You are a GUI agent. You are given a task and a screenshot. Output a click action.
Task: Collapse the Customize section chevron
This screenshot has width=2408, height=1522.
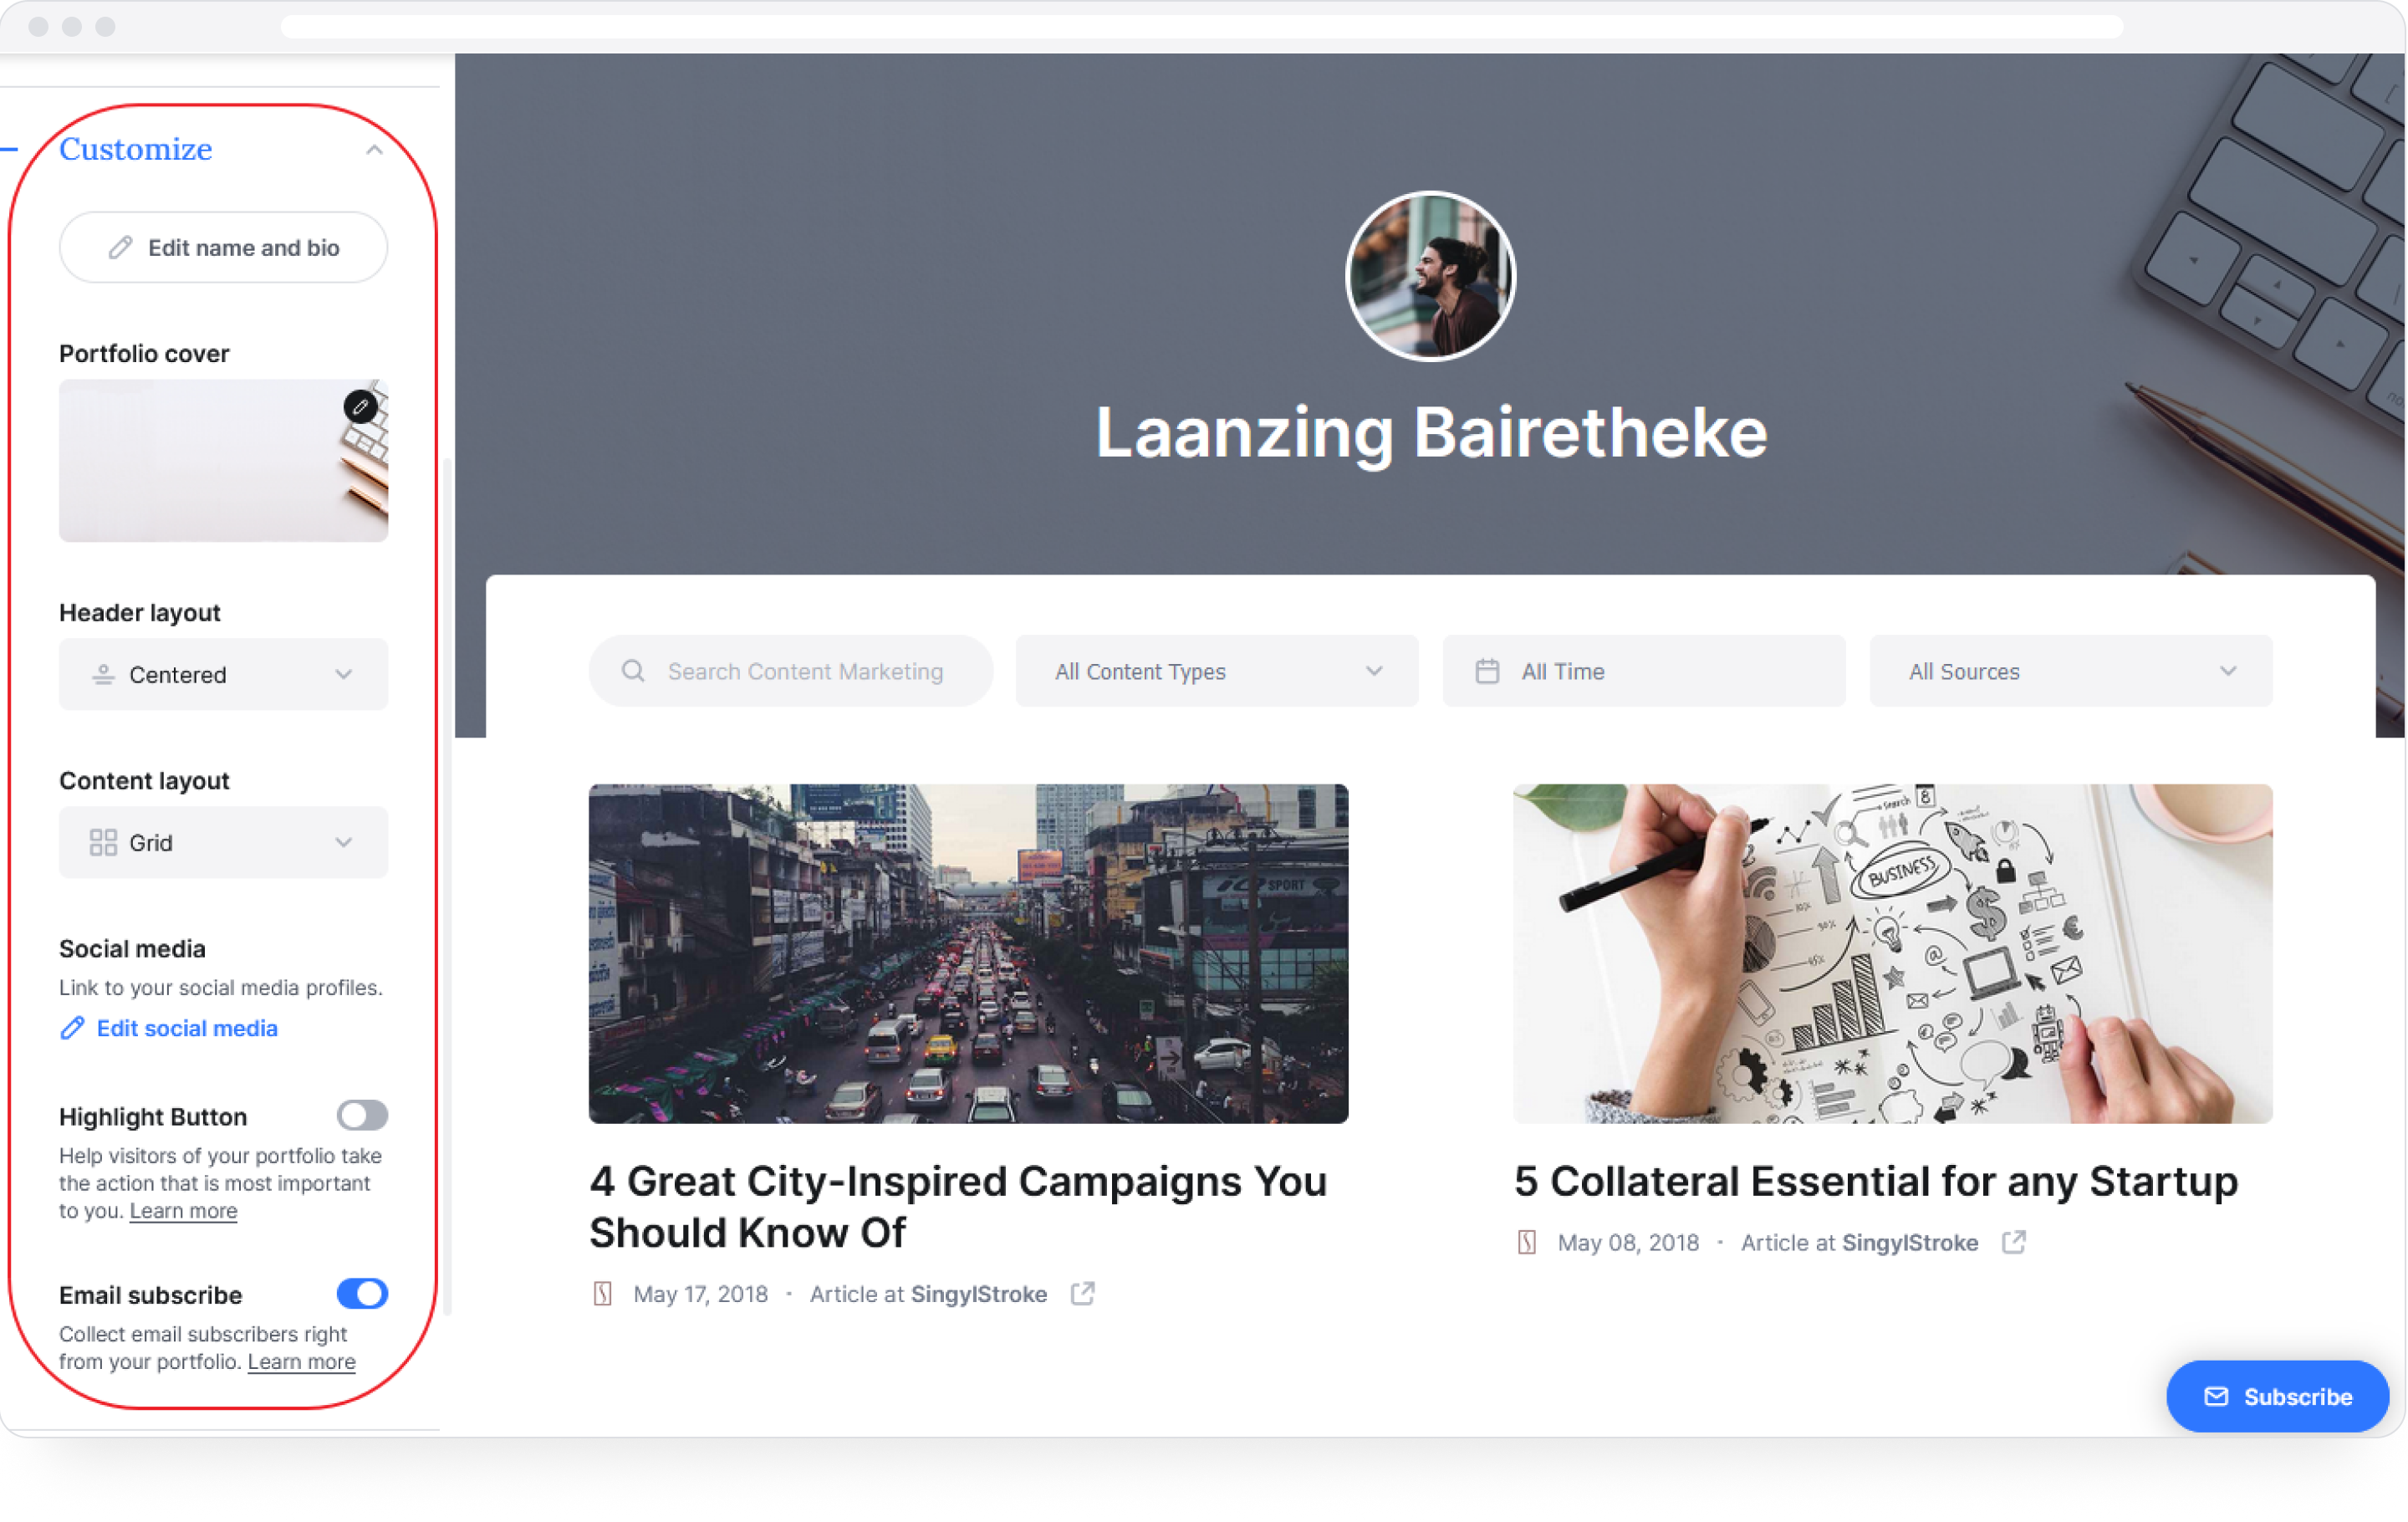(374, 150)
